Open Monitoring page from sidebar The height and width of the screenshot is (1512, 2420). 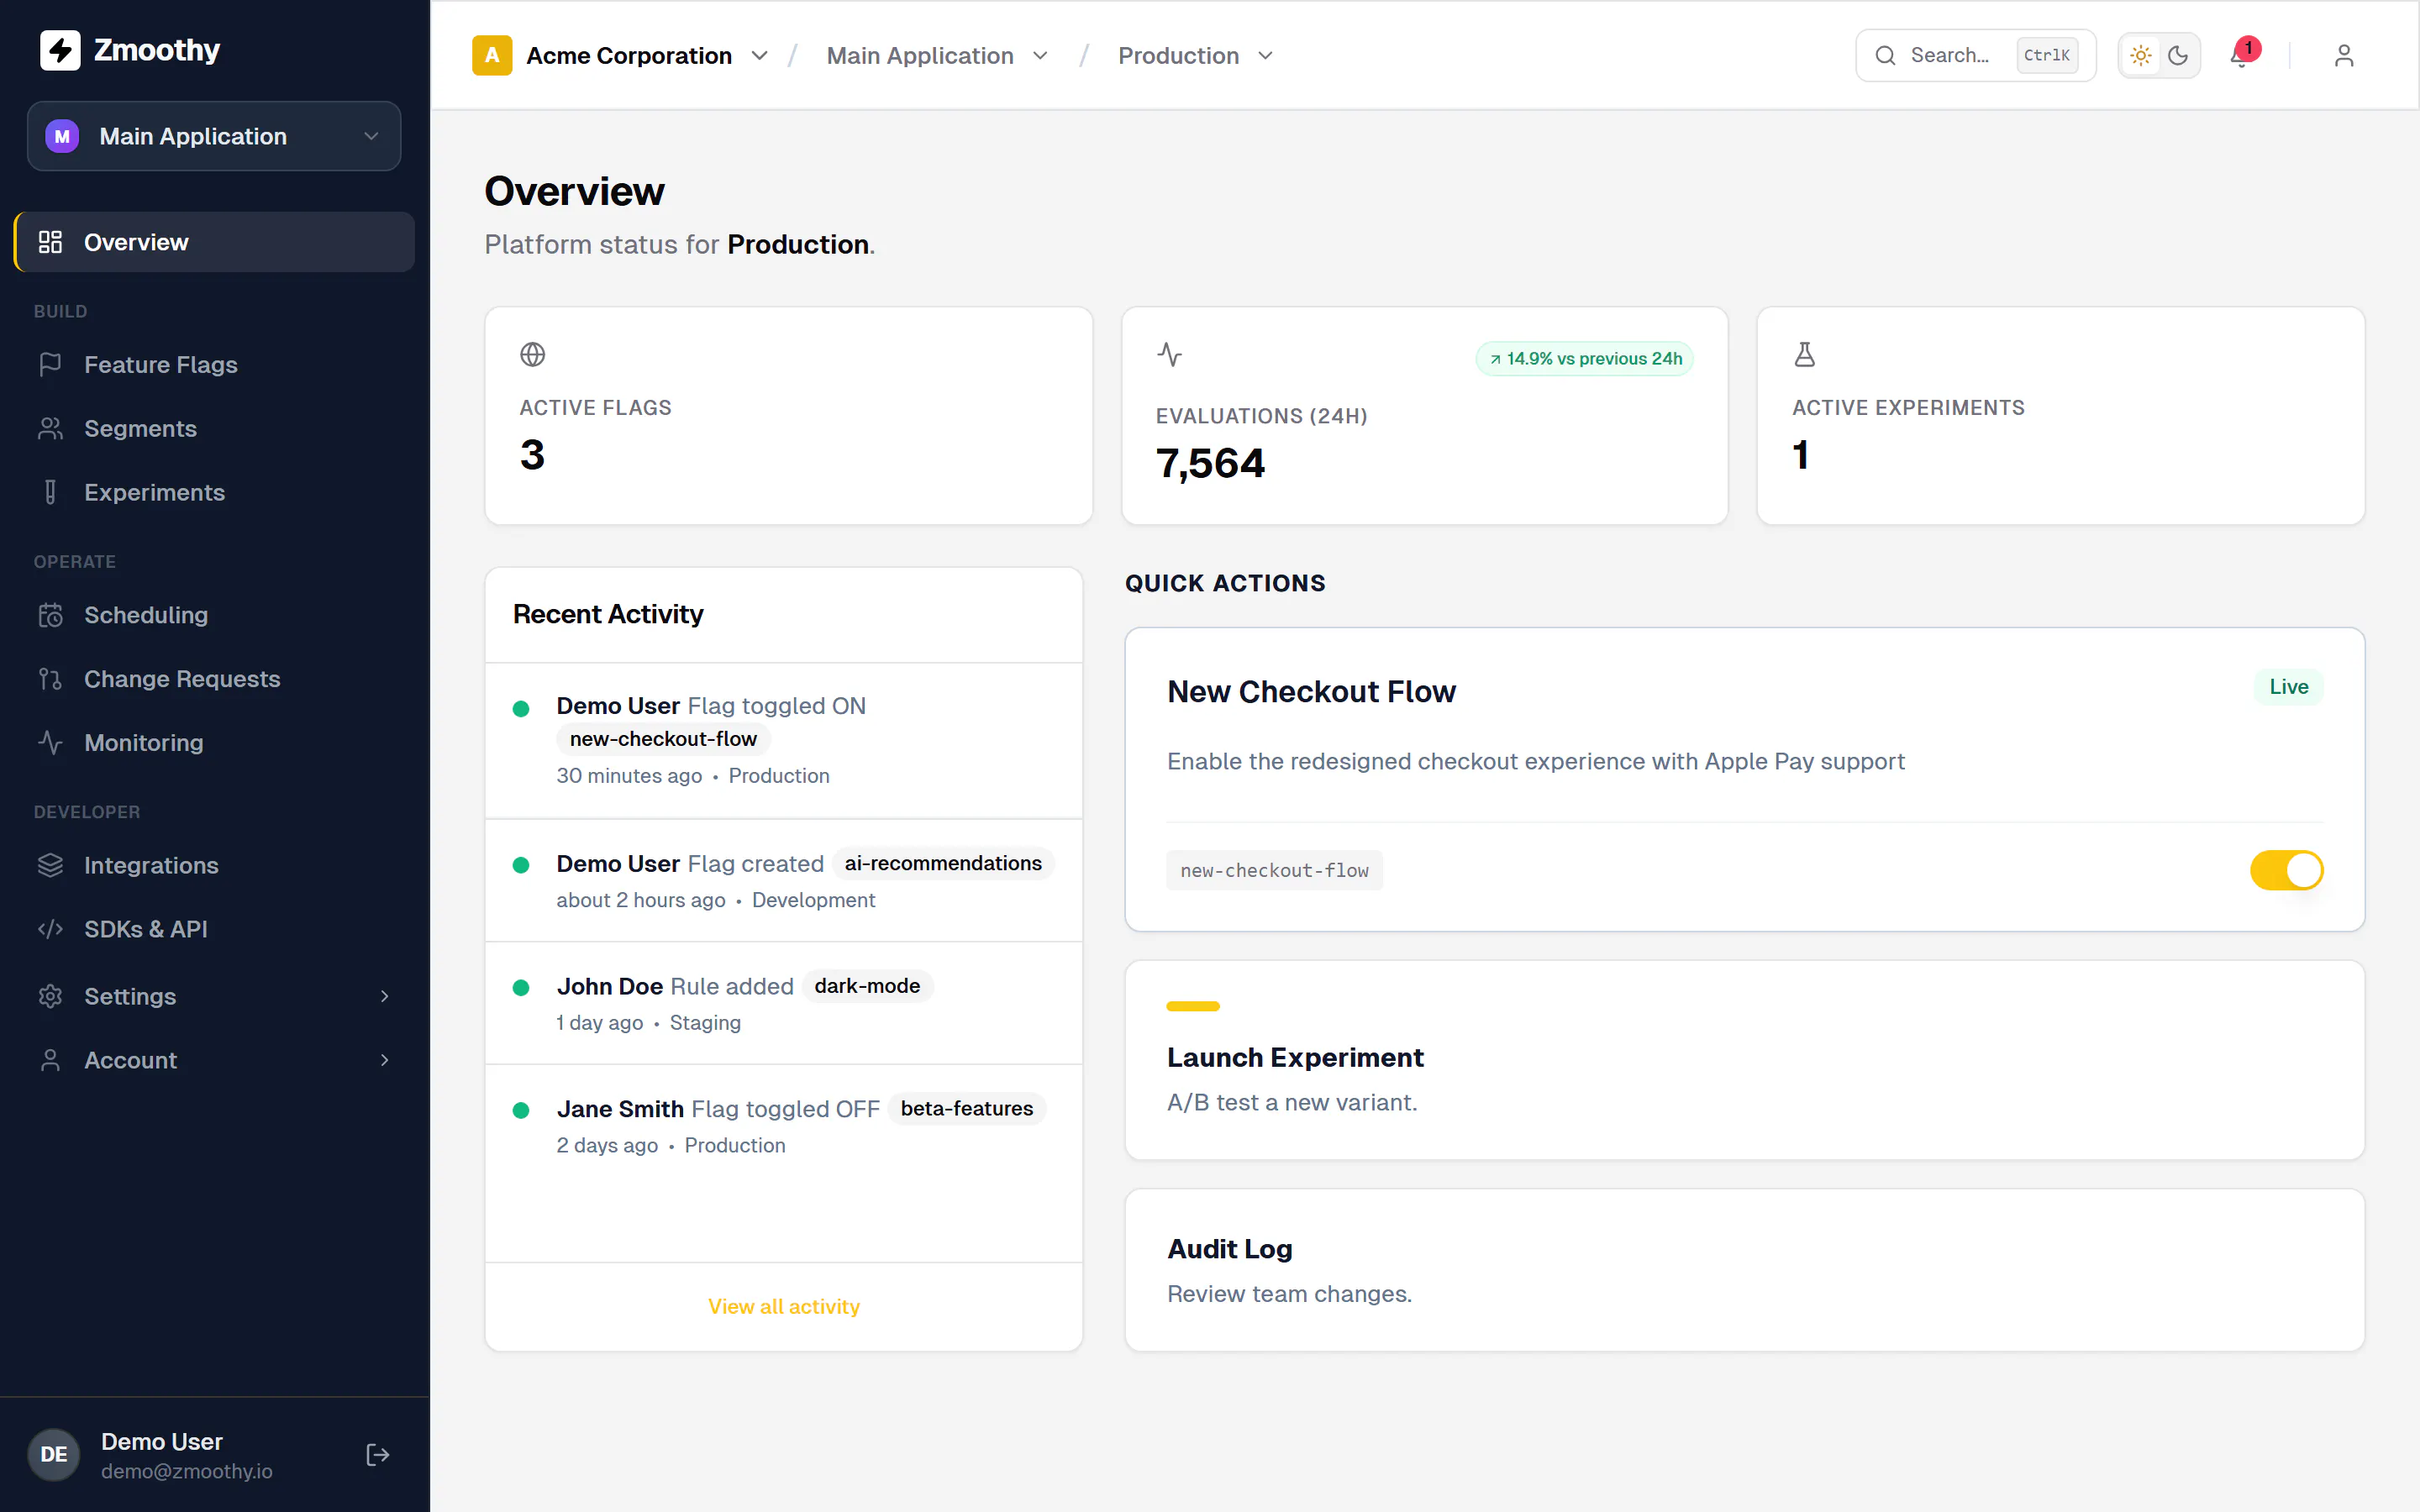214,743
